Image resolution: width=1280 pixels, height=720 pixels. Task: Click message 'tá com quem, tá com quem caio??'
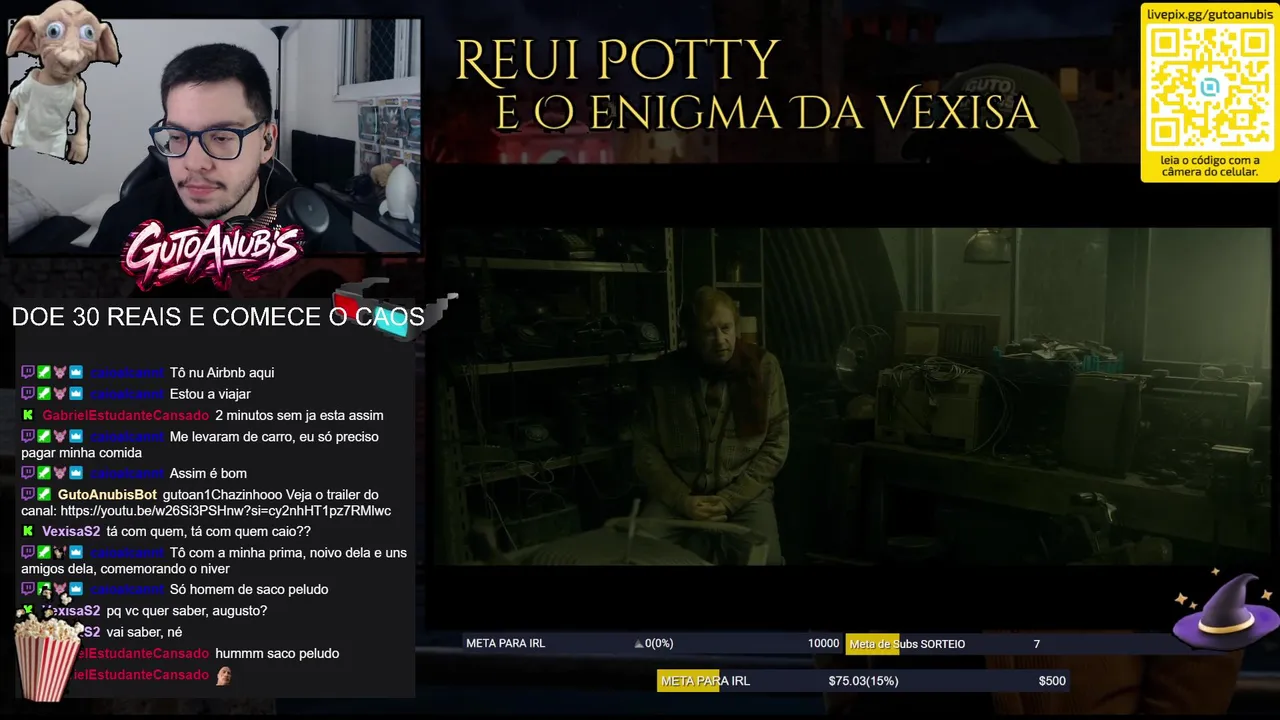tap(208, 531)
